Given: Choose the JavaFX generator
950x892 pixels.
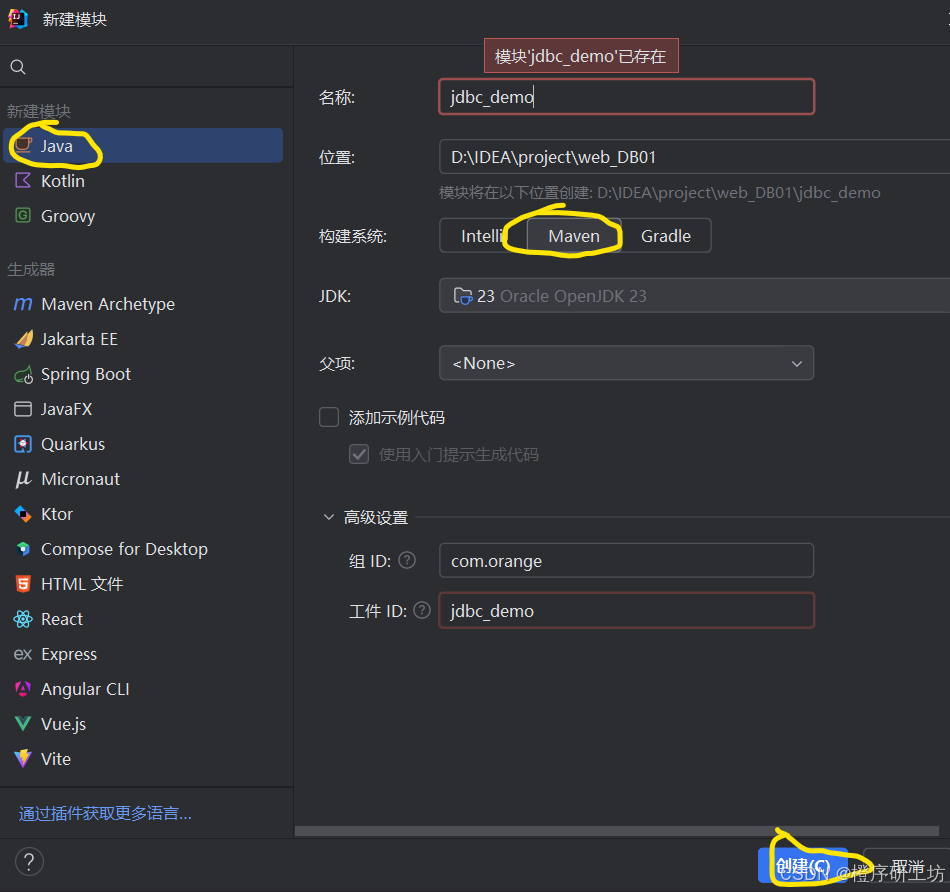Looking at the screenshot, I should 75,408.
